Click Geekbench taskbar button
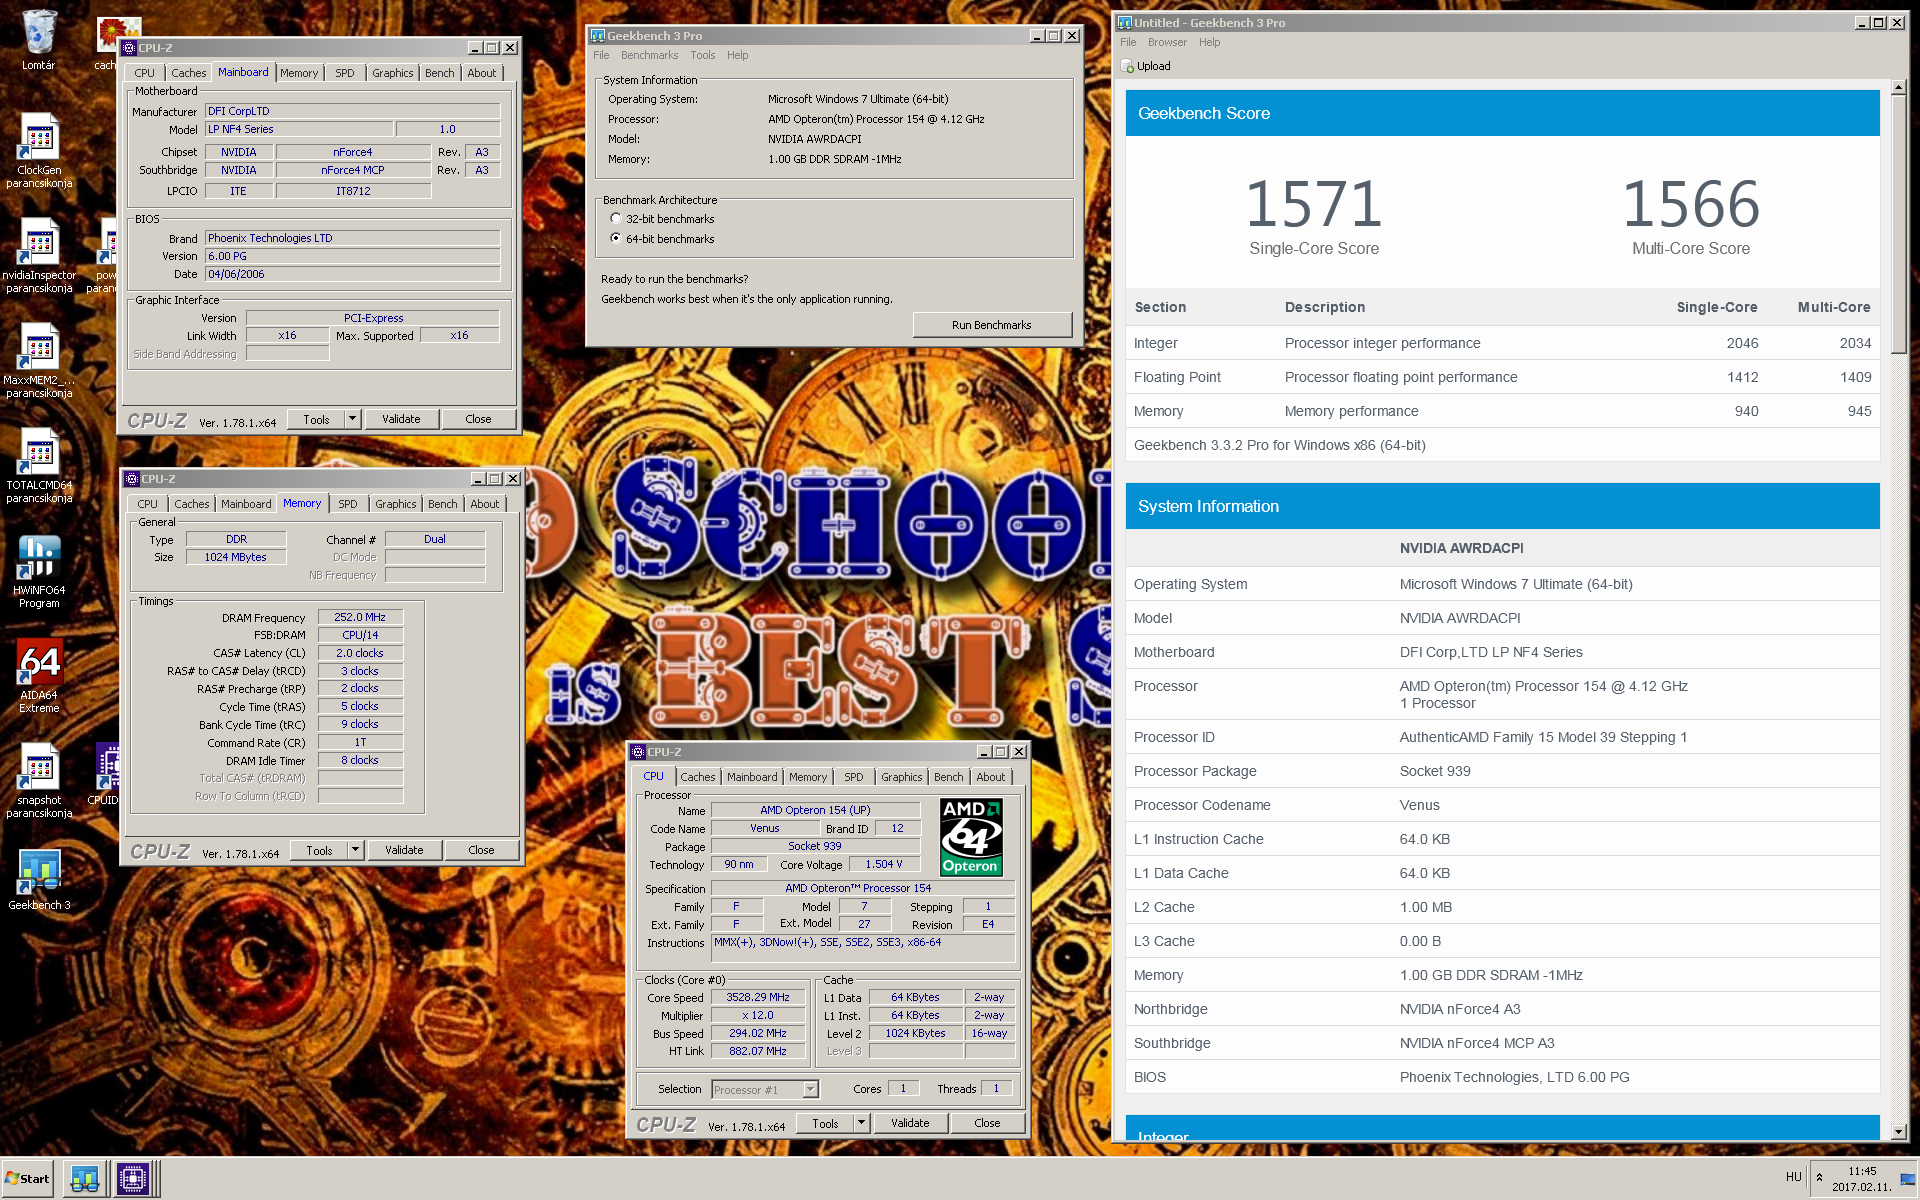The width and height of the screenshot is (1920, 1200). [x=85, y=1179]
